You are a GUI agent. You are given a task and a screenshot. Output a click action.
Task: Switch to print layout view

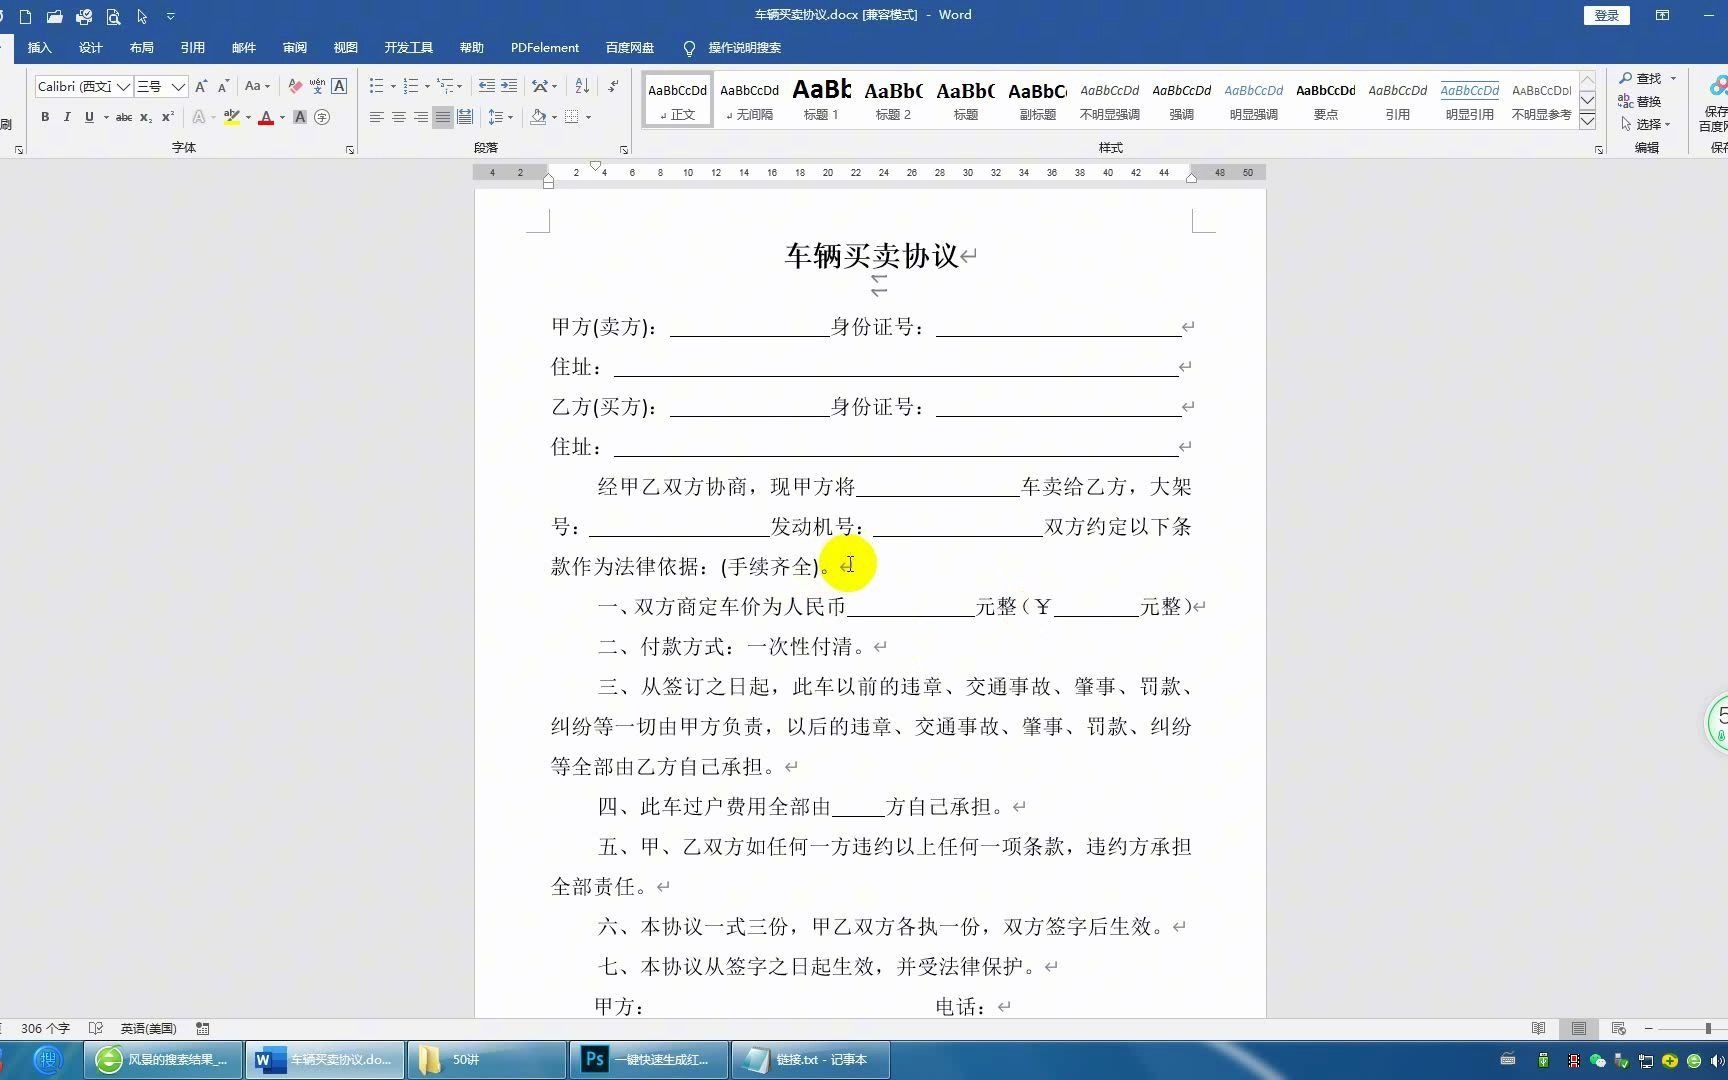pos(1579,1028)
